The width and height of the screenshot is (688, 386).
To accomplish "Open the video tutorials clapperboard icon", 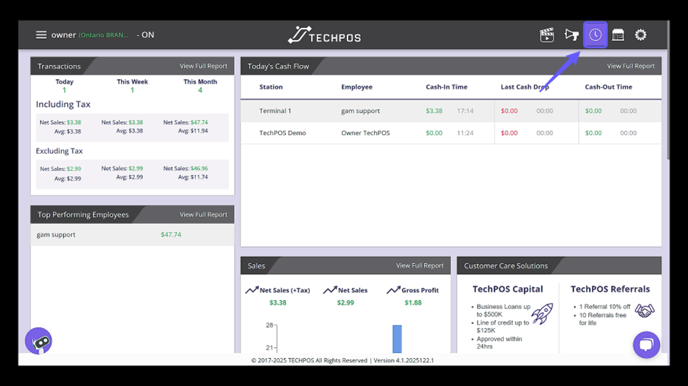I will tap(547, 35).
